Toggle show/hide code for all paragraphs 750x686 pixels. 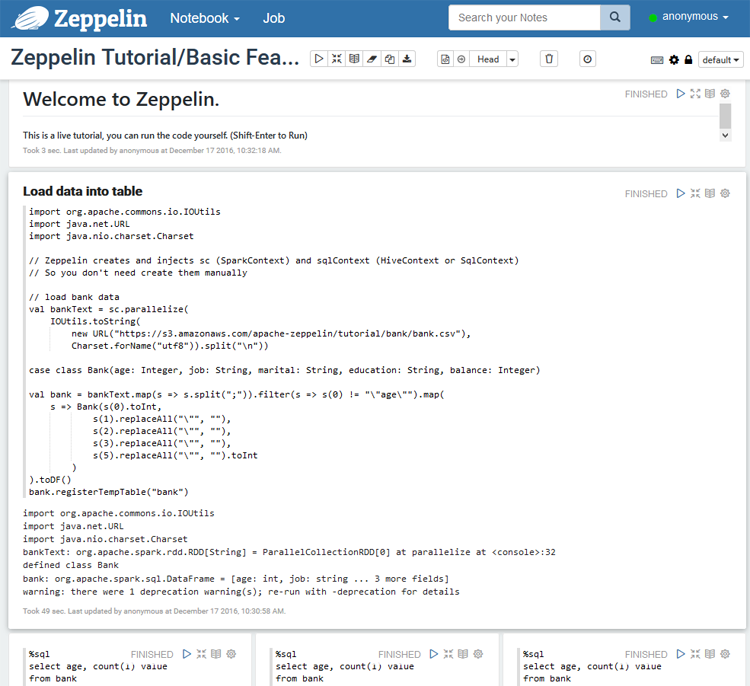[336, 59]
